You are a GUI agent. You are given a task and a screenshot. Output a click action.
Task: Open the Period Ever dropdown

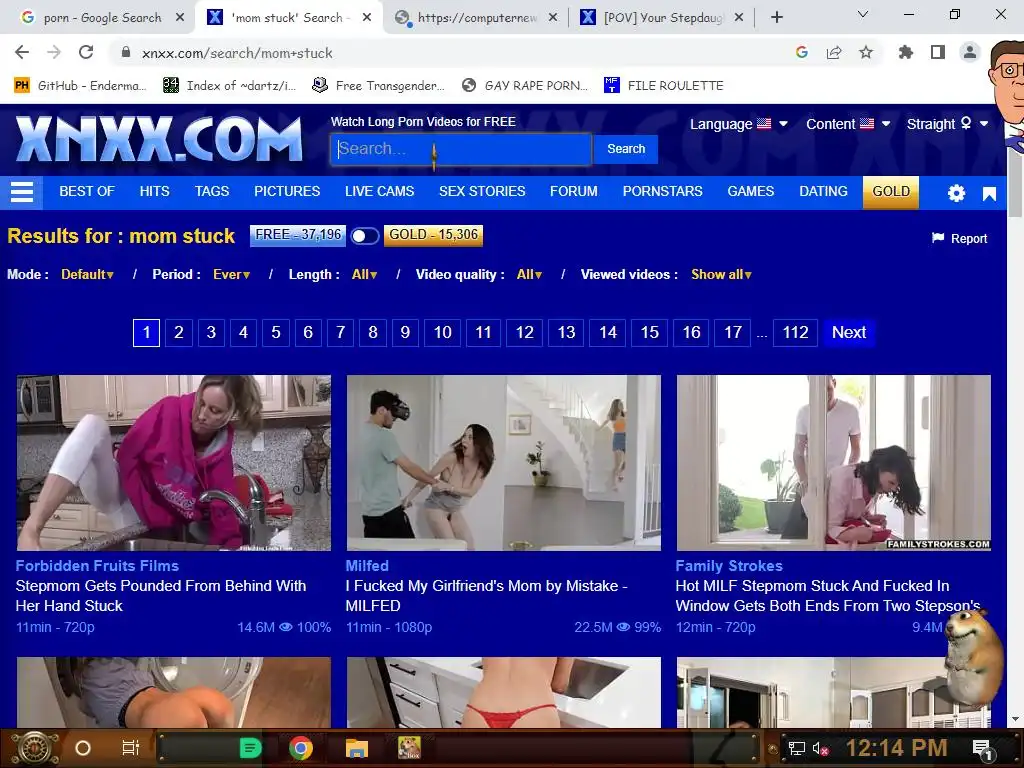point(231,274)
